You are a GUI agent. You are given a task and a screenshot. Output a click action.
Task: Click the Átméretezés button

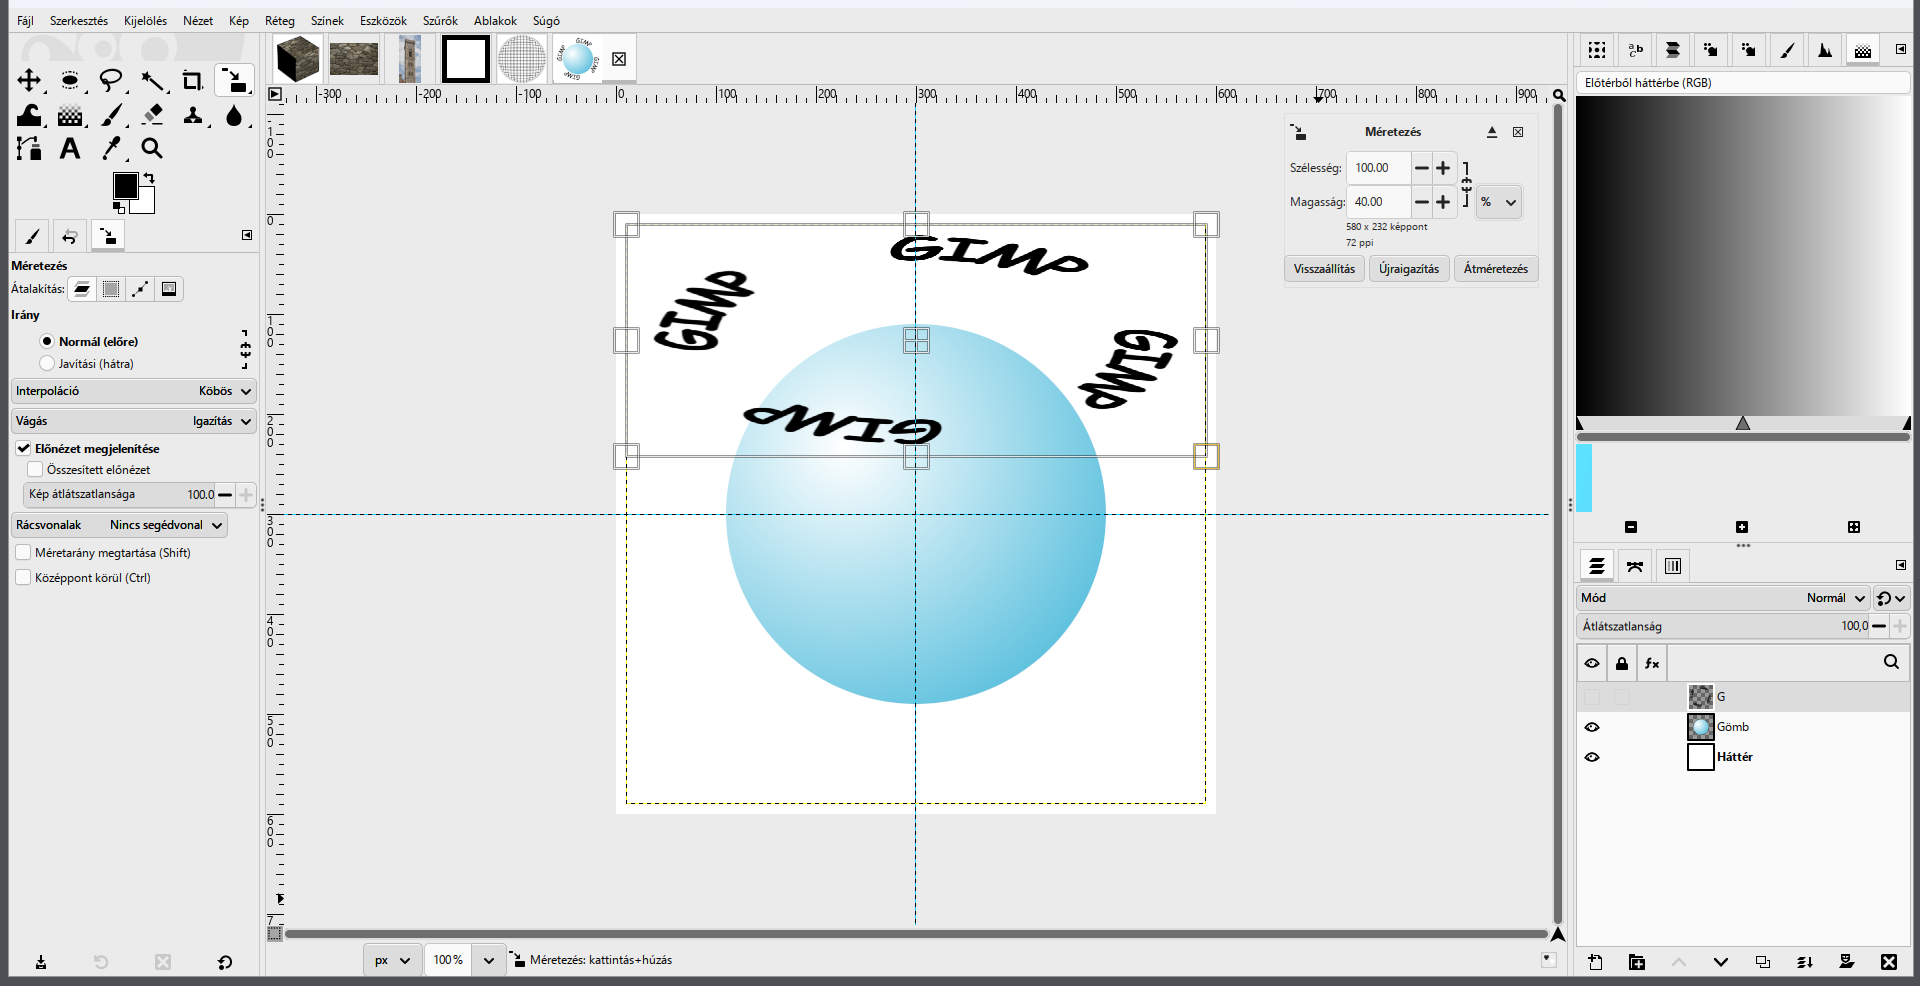1496,269
